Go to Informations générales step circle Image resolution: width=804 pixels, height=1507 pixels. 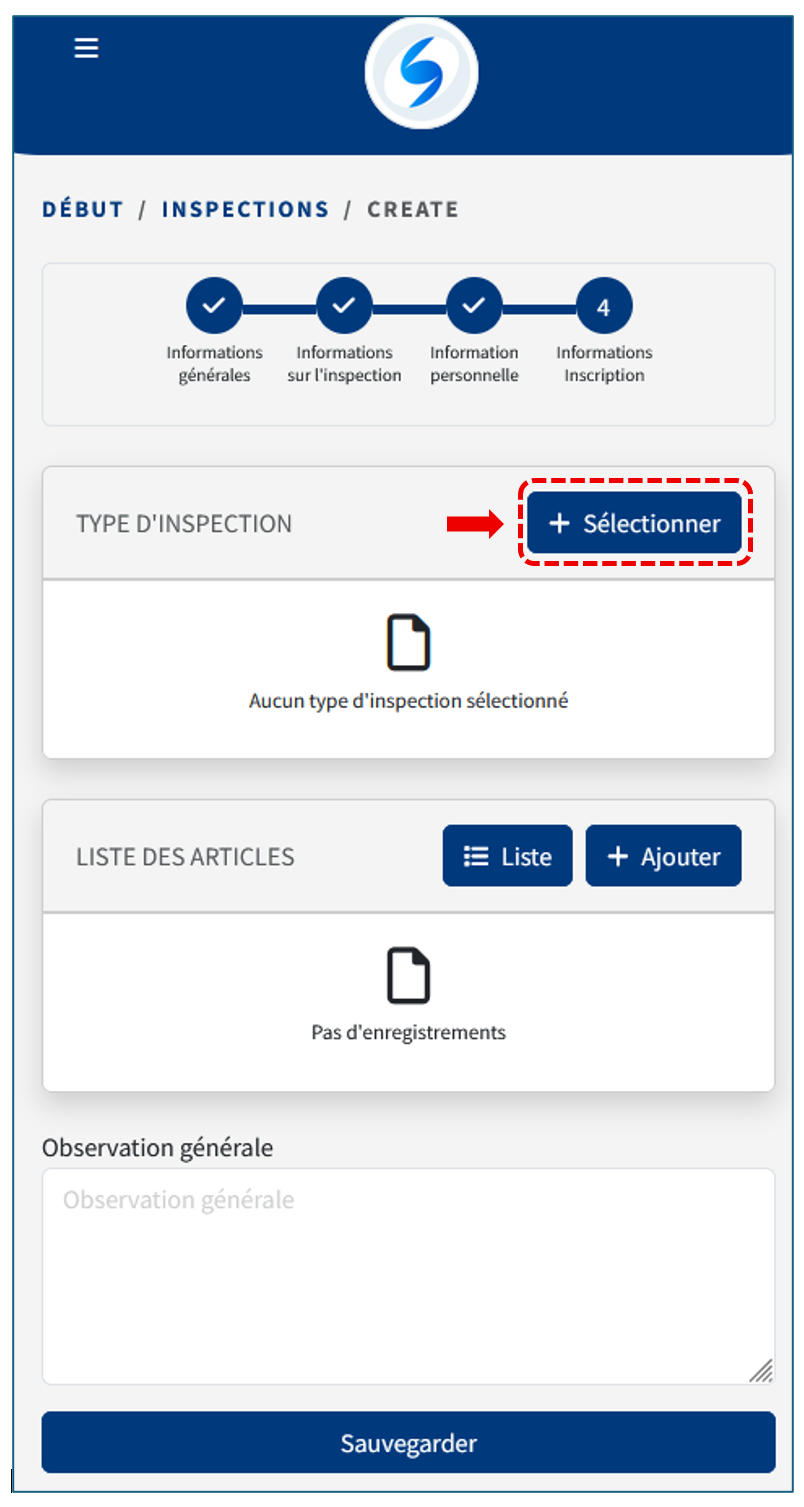214,306
